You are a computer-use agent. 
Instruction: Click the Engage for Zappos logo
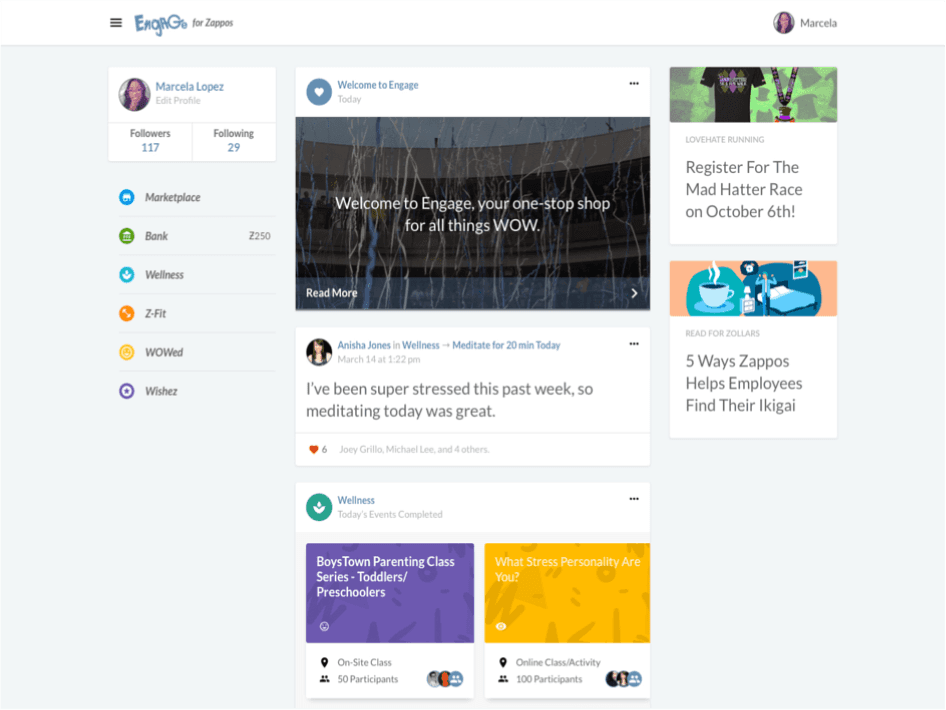click(183, 24)
